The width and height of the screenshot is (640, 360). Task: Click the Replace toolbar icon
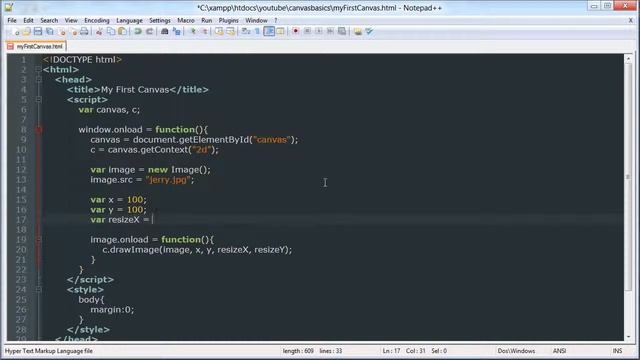[176, 31]
